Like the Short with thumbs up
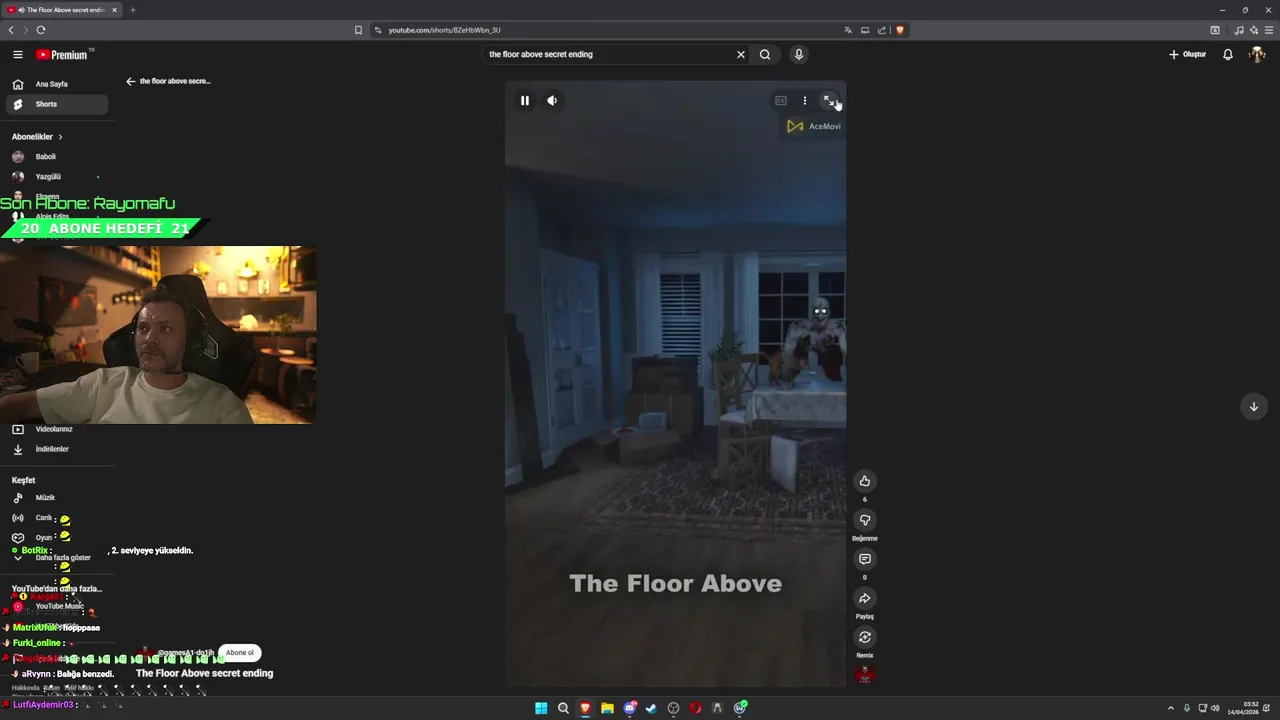 [865, 481]
